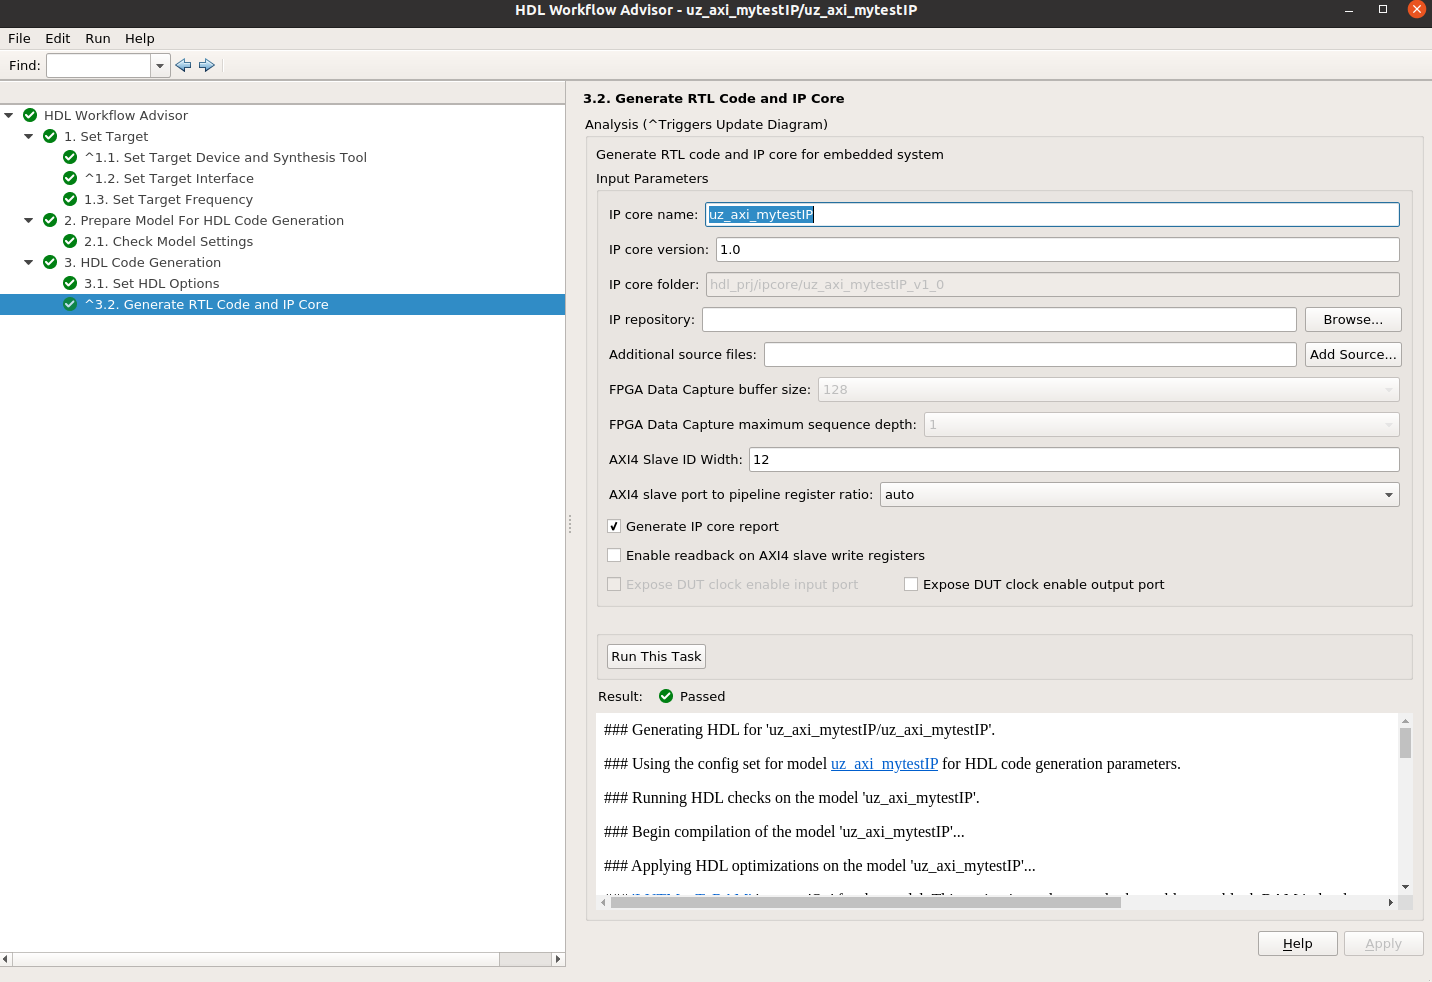
Task: Click the Run This Task button
Action: (x=656, y=657)
